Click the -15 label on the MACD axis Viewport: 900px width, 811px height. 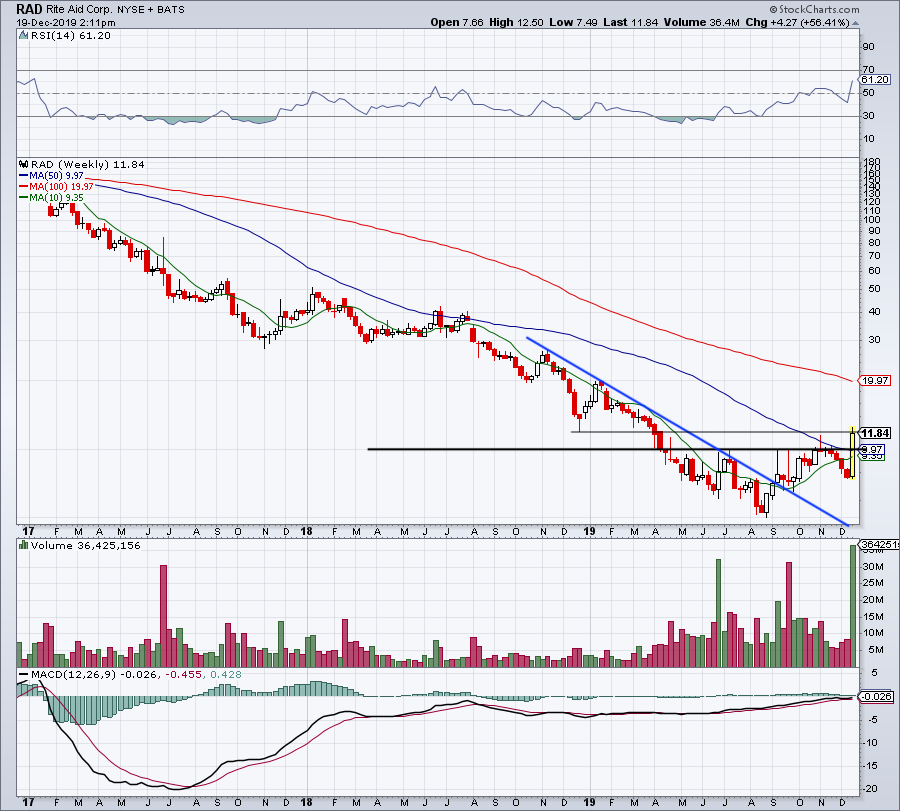click(871, 766)
